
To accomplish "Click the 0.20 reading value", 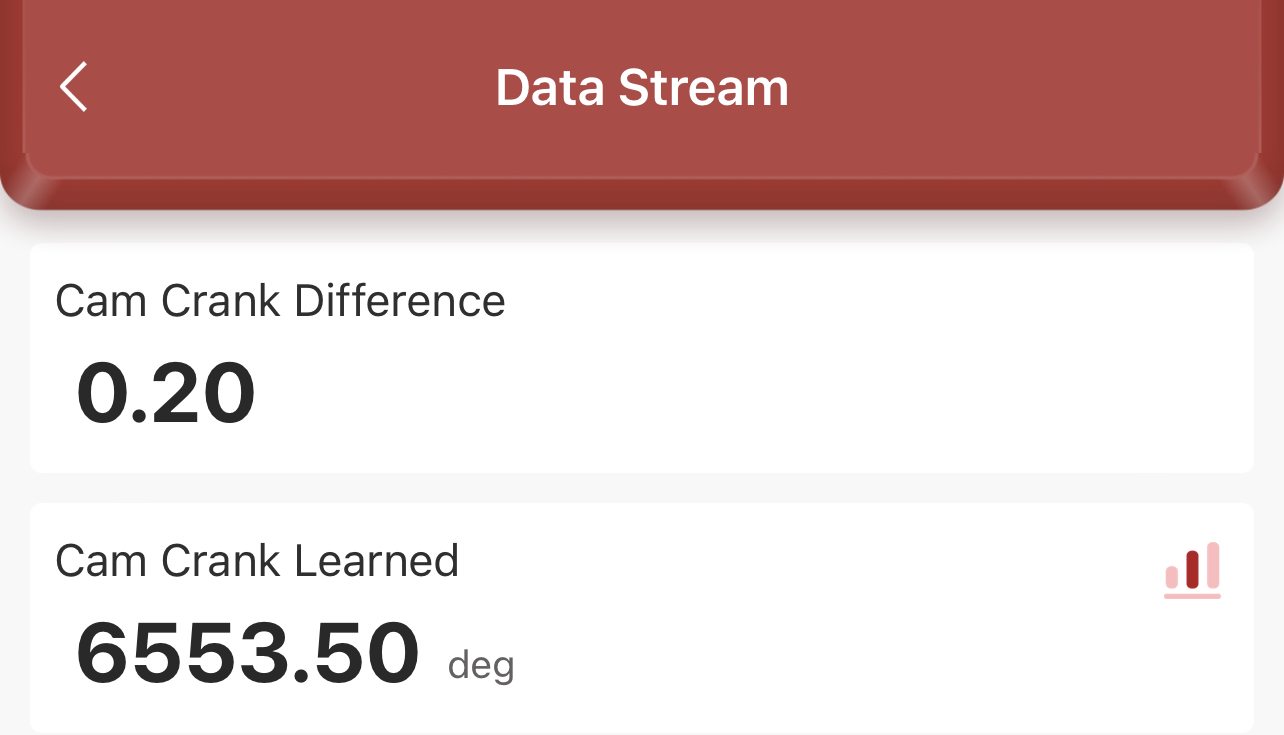I will click(x=166, y=394).
